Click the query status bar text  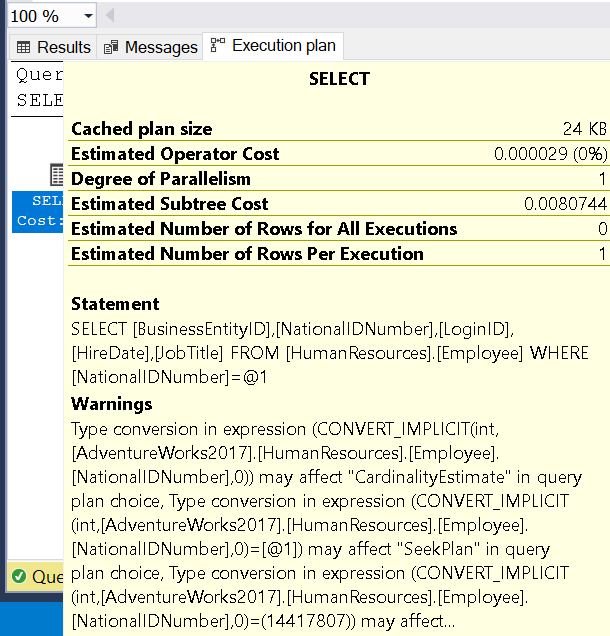(47, 576)
